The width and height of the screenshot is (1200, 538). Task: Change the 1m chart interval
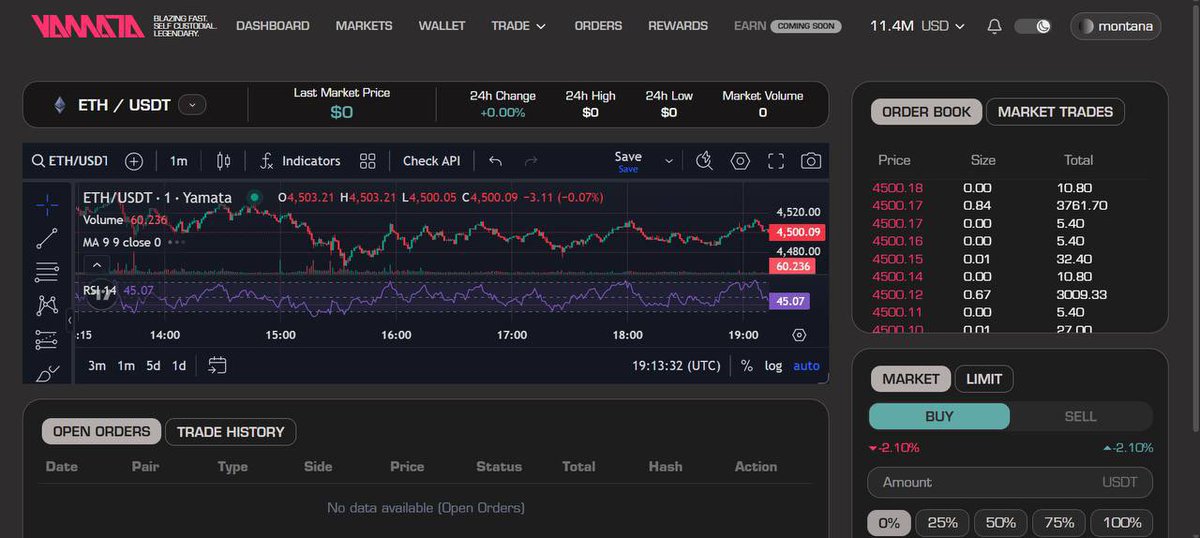179,161
